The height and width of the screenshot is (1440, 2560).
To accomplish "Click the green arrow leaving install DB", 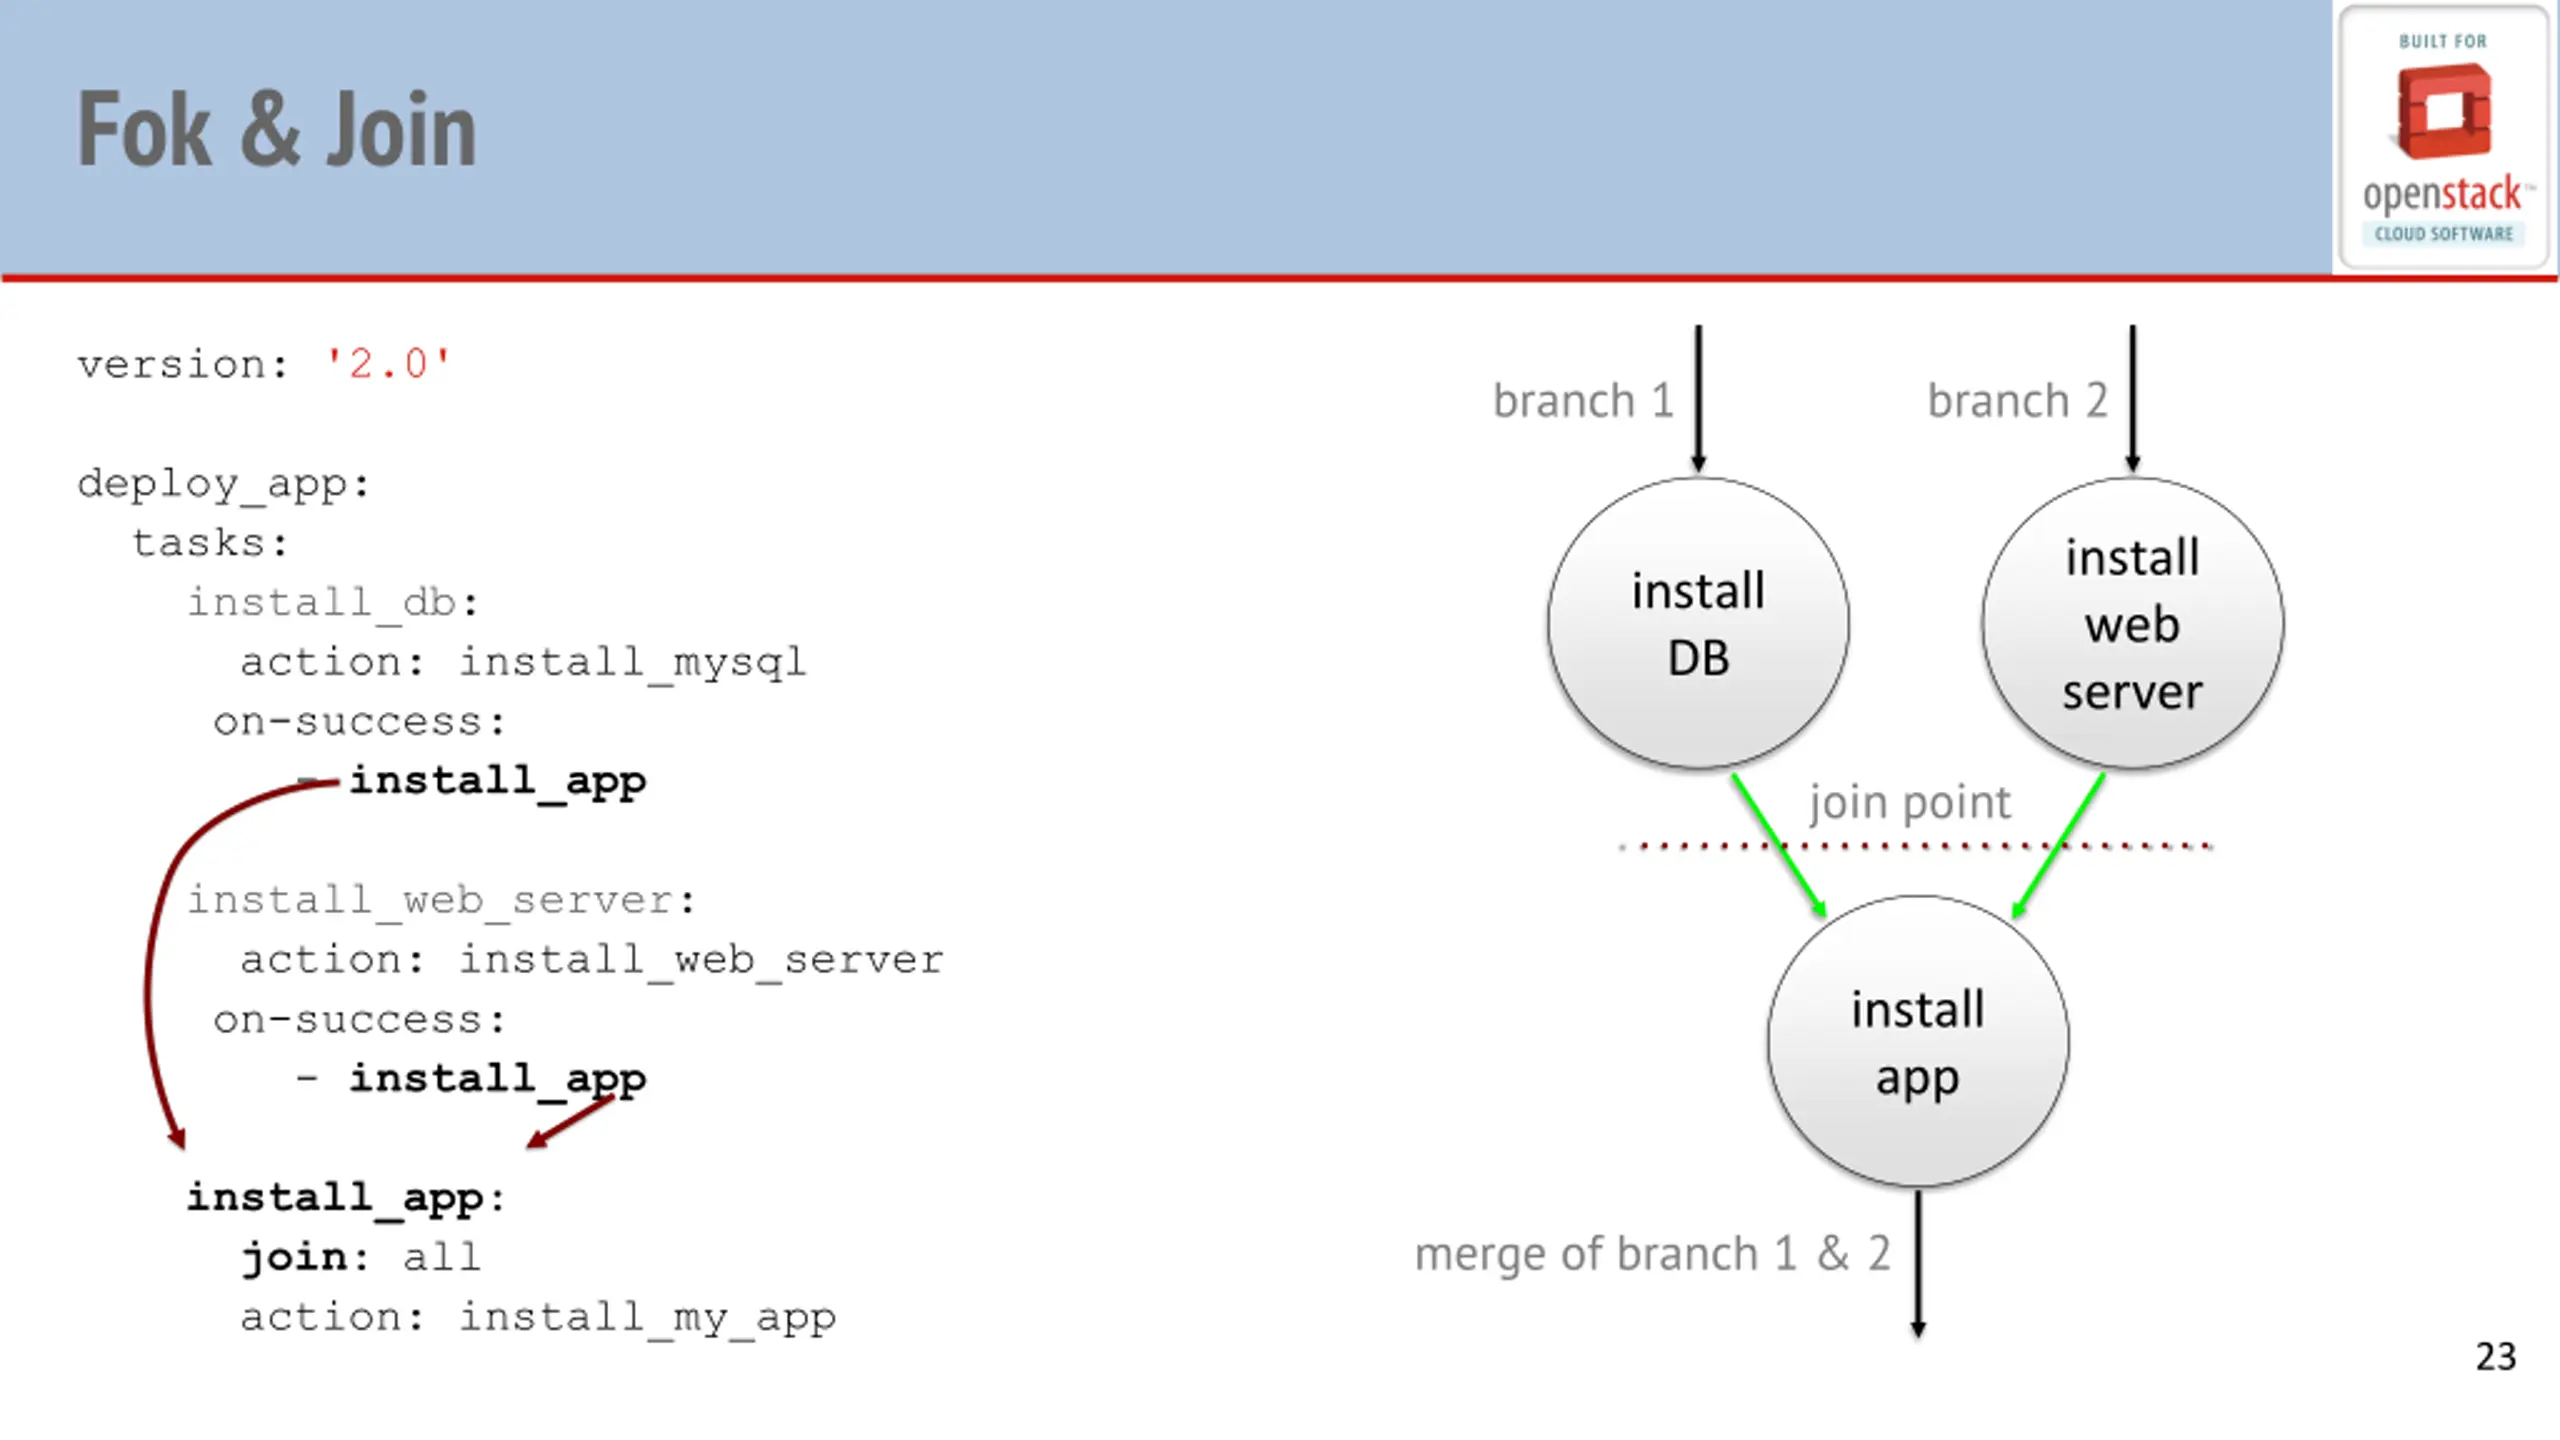I will 1779,845.
